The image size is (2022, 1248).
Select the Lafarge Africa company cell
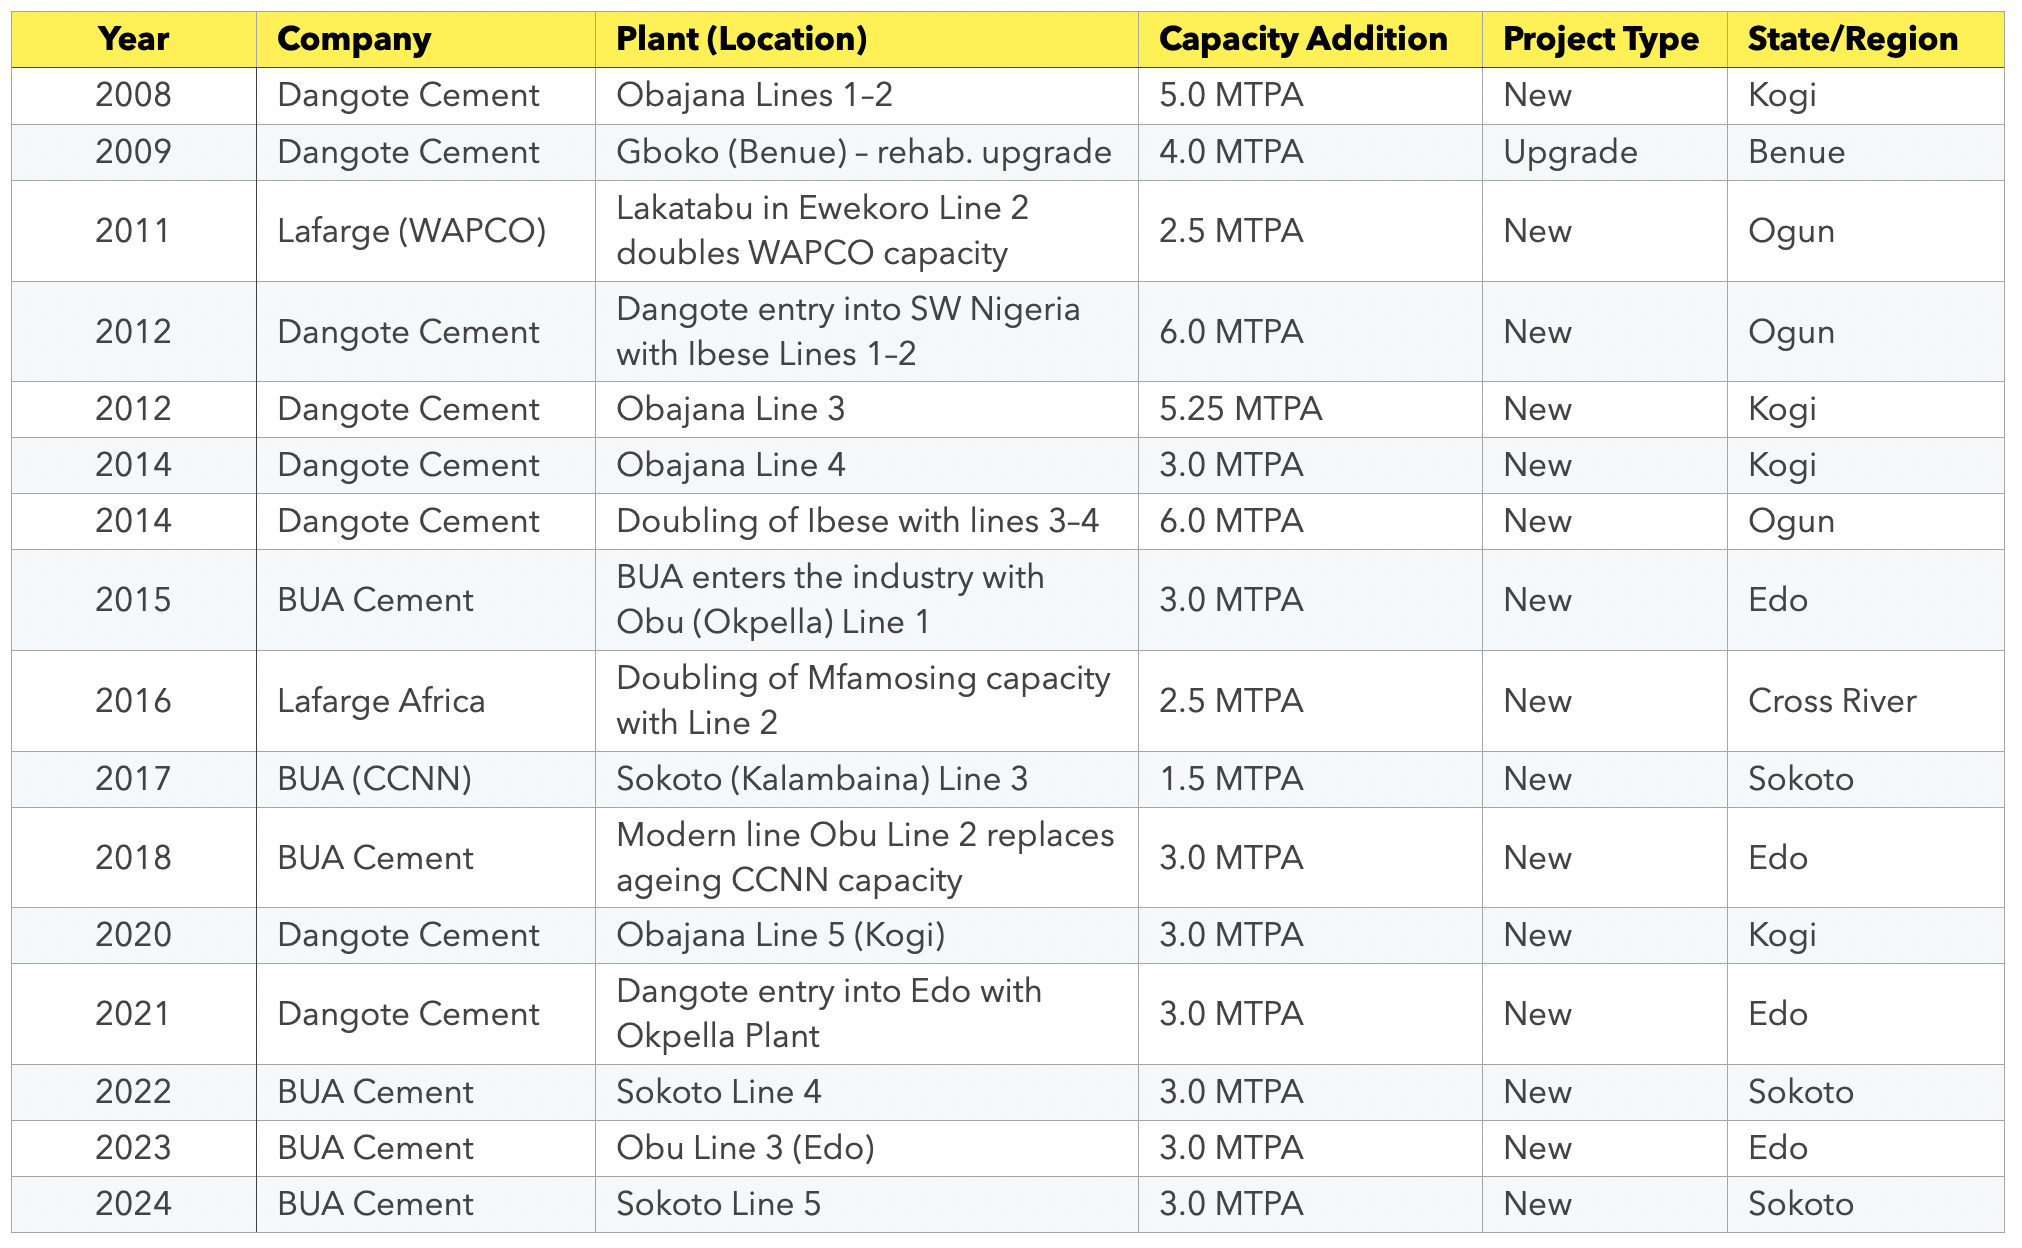[381, 701]
